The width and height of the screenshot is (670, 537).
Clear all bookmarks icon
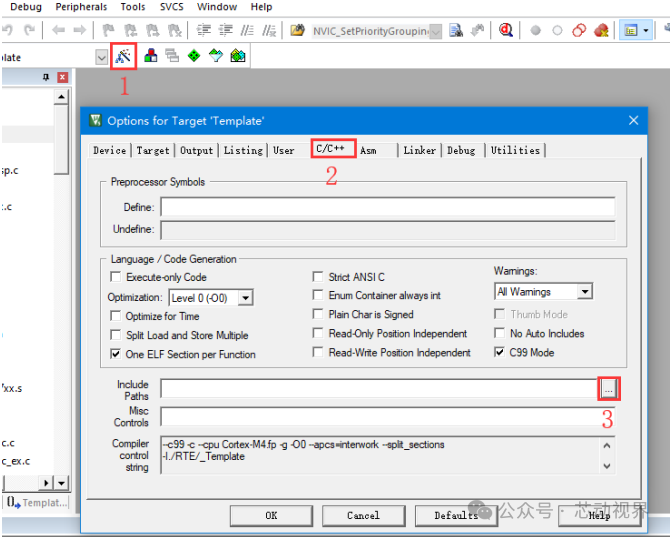pos(174,30)
